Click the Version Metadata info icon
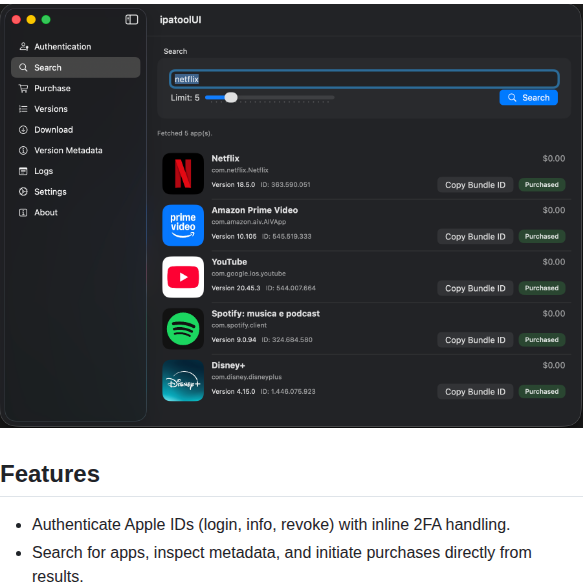 point(23,150)
